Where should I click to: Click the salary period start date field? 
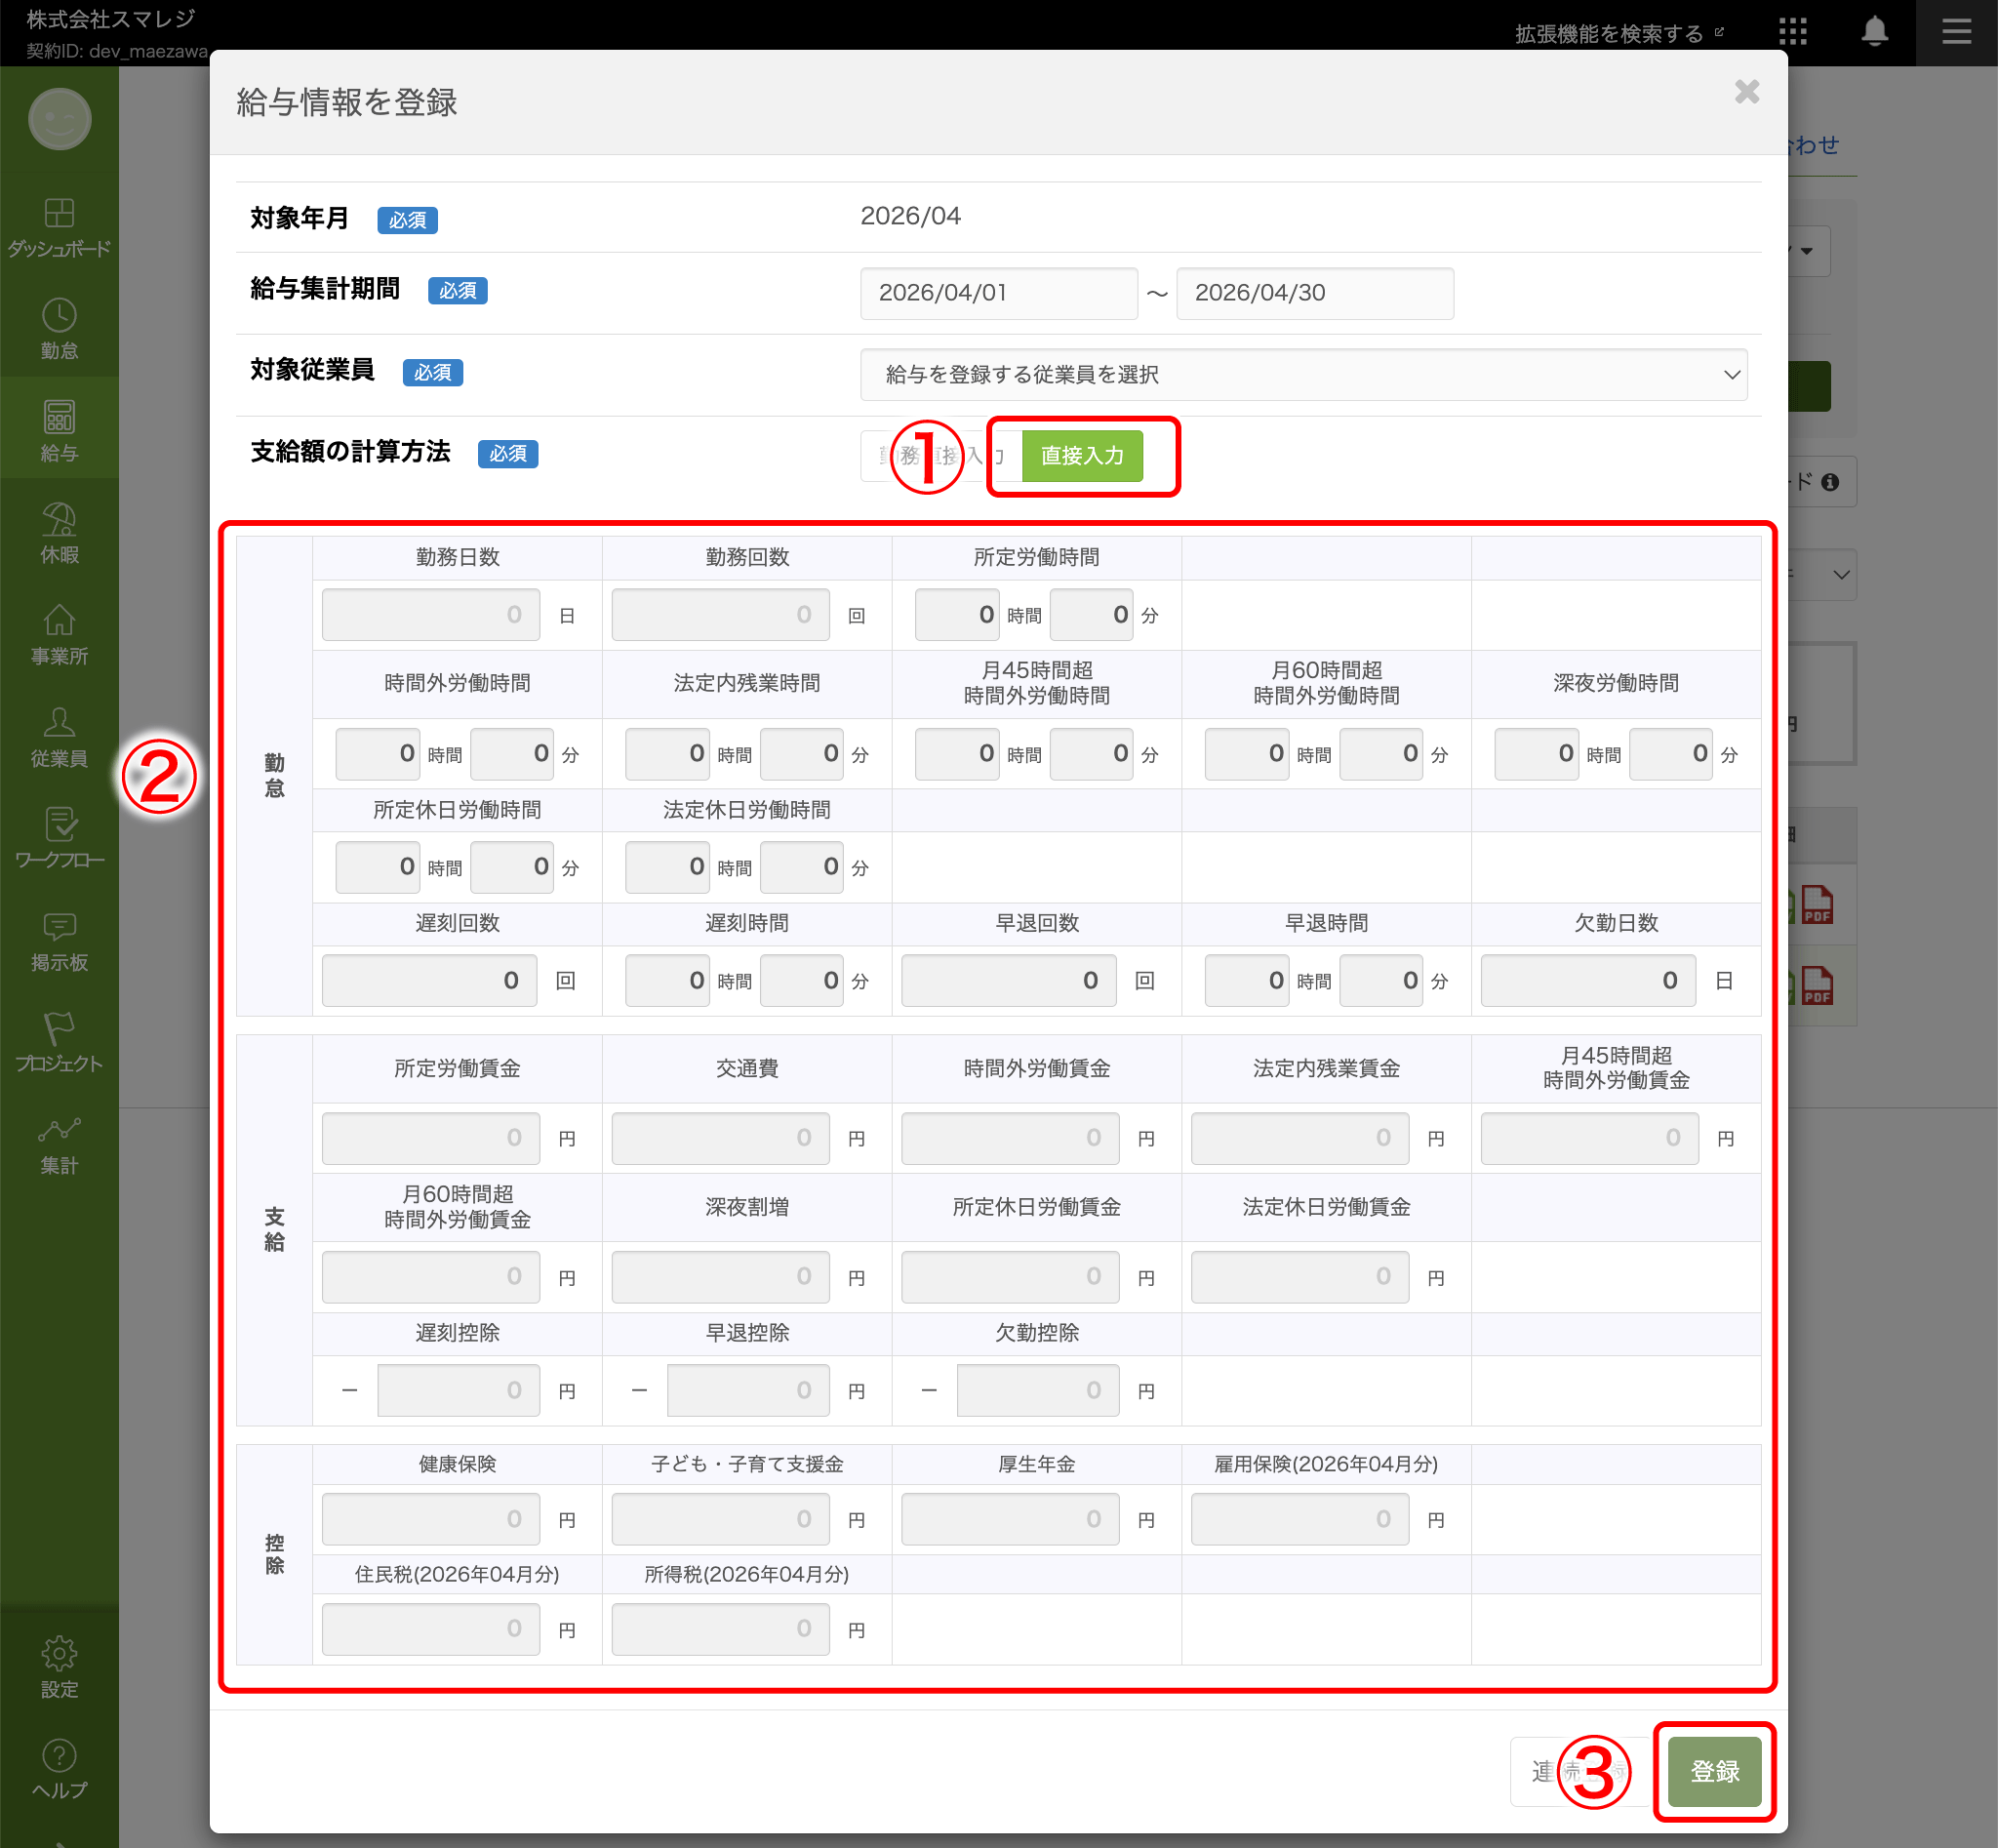point(998,293)
